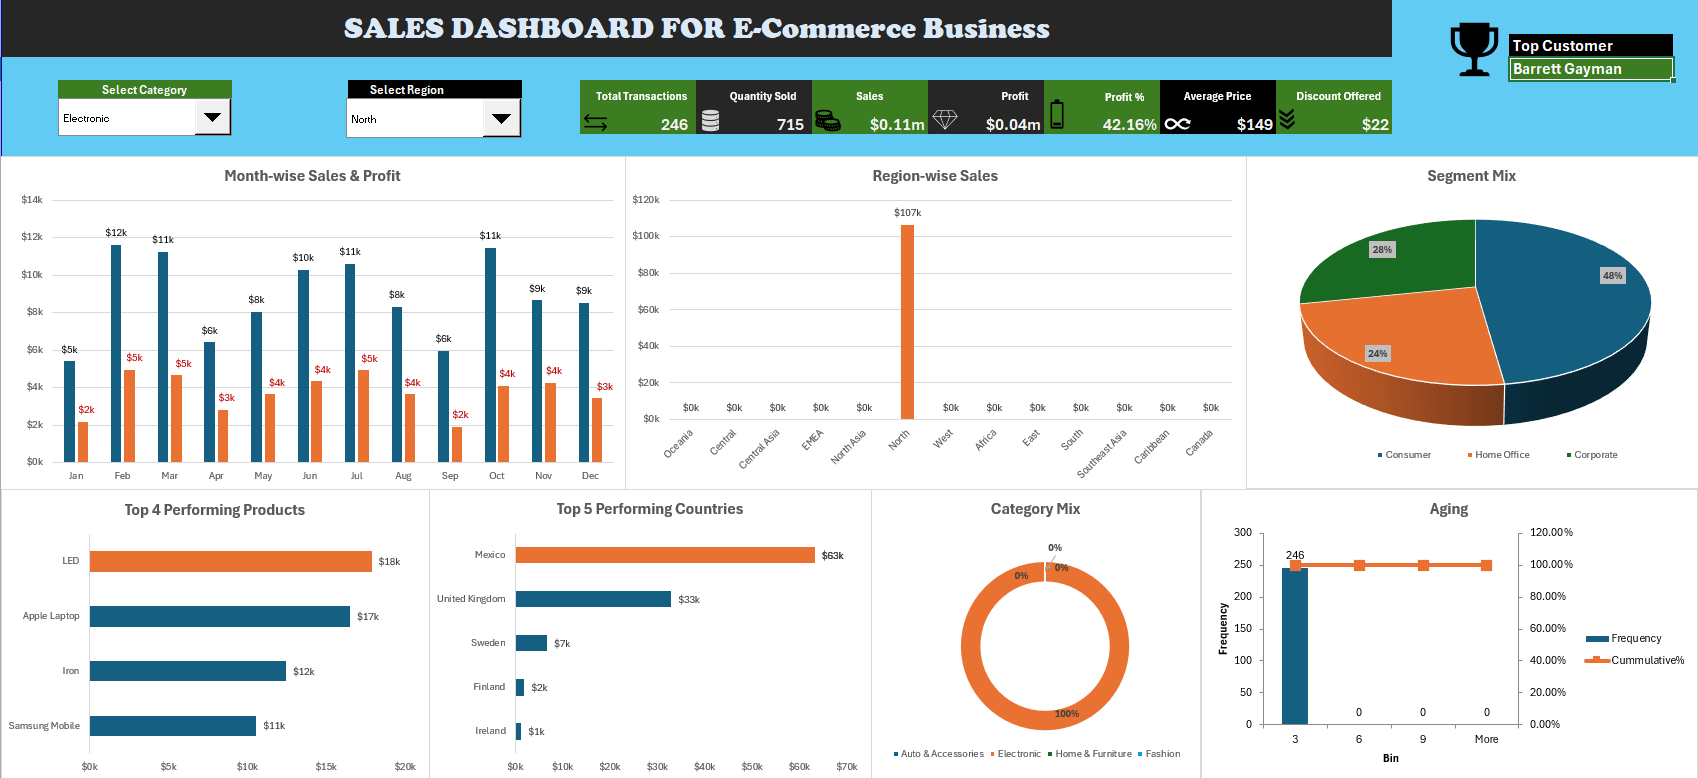This screenshot has width=1698, height=778.
Task: Click the North bar in Region-wise Sales
Action: [x=907, y=322]
